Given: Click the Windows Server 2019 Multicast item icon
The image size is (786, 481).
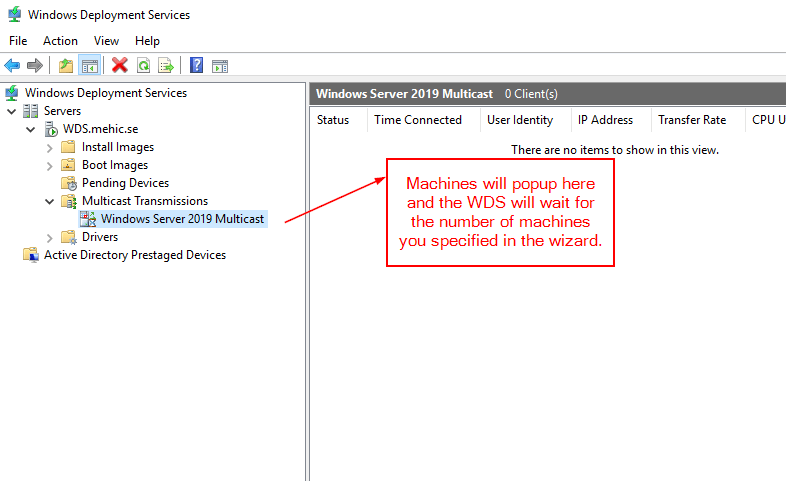Looking at the screenshot, I should click(x=88, y=219).
